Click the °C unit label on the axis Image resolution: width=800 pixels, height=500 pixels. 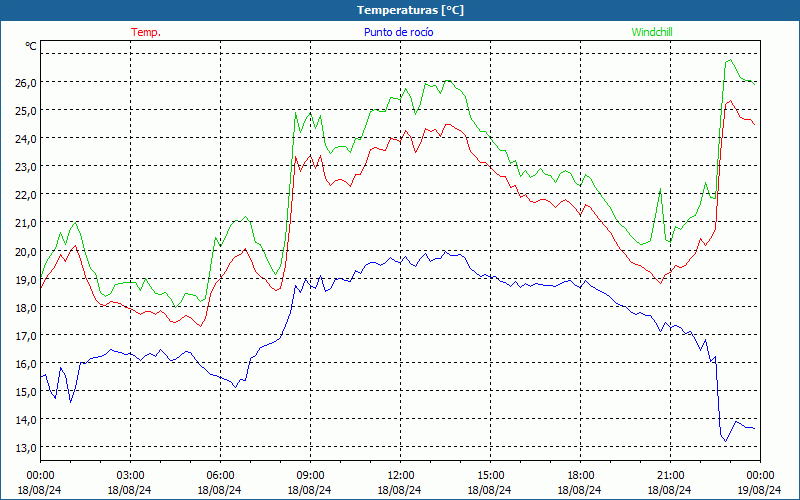pyautogui.click(x=31, y=46)
